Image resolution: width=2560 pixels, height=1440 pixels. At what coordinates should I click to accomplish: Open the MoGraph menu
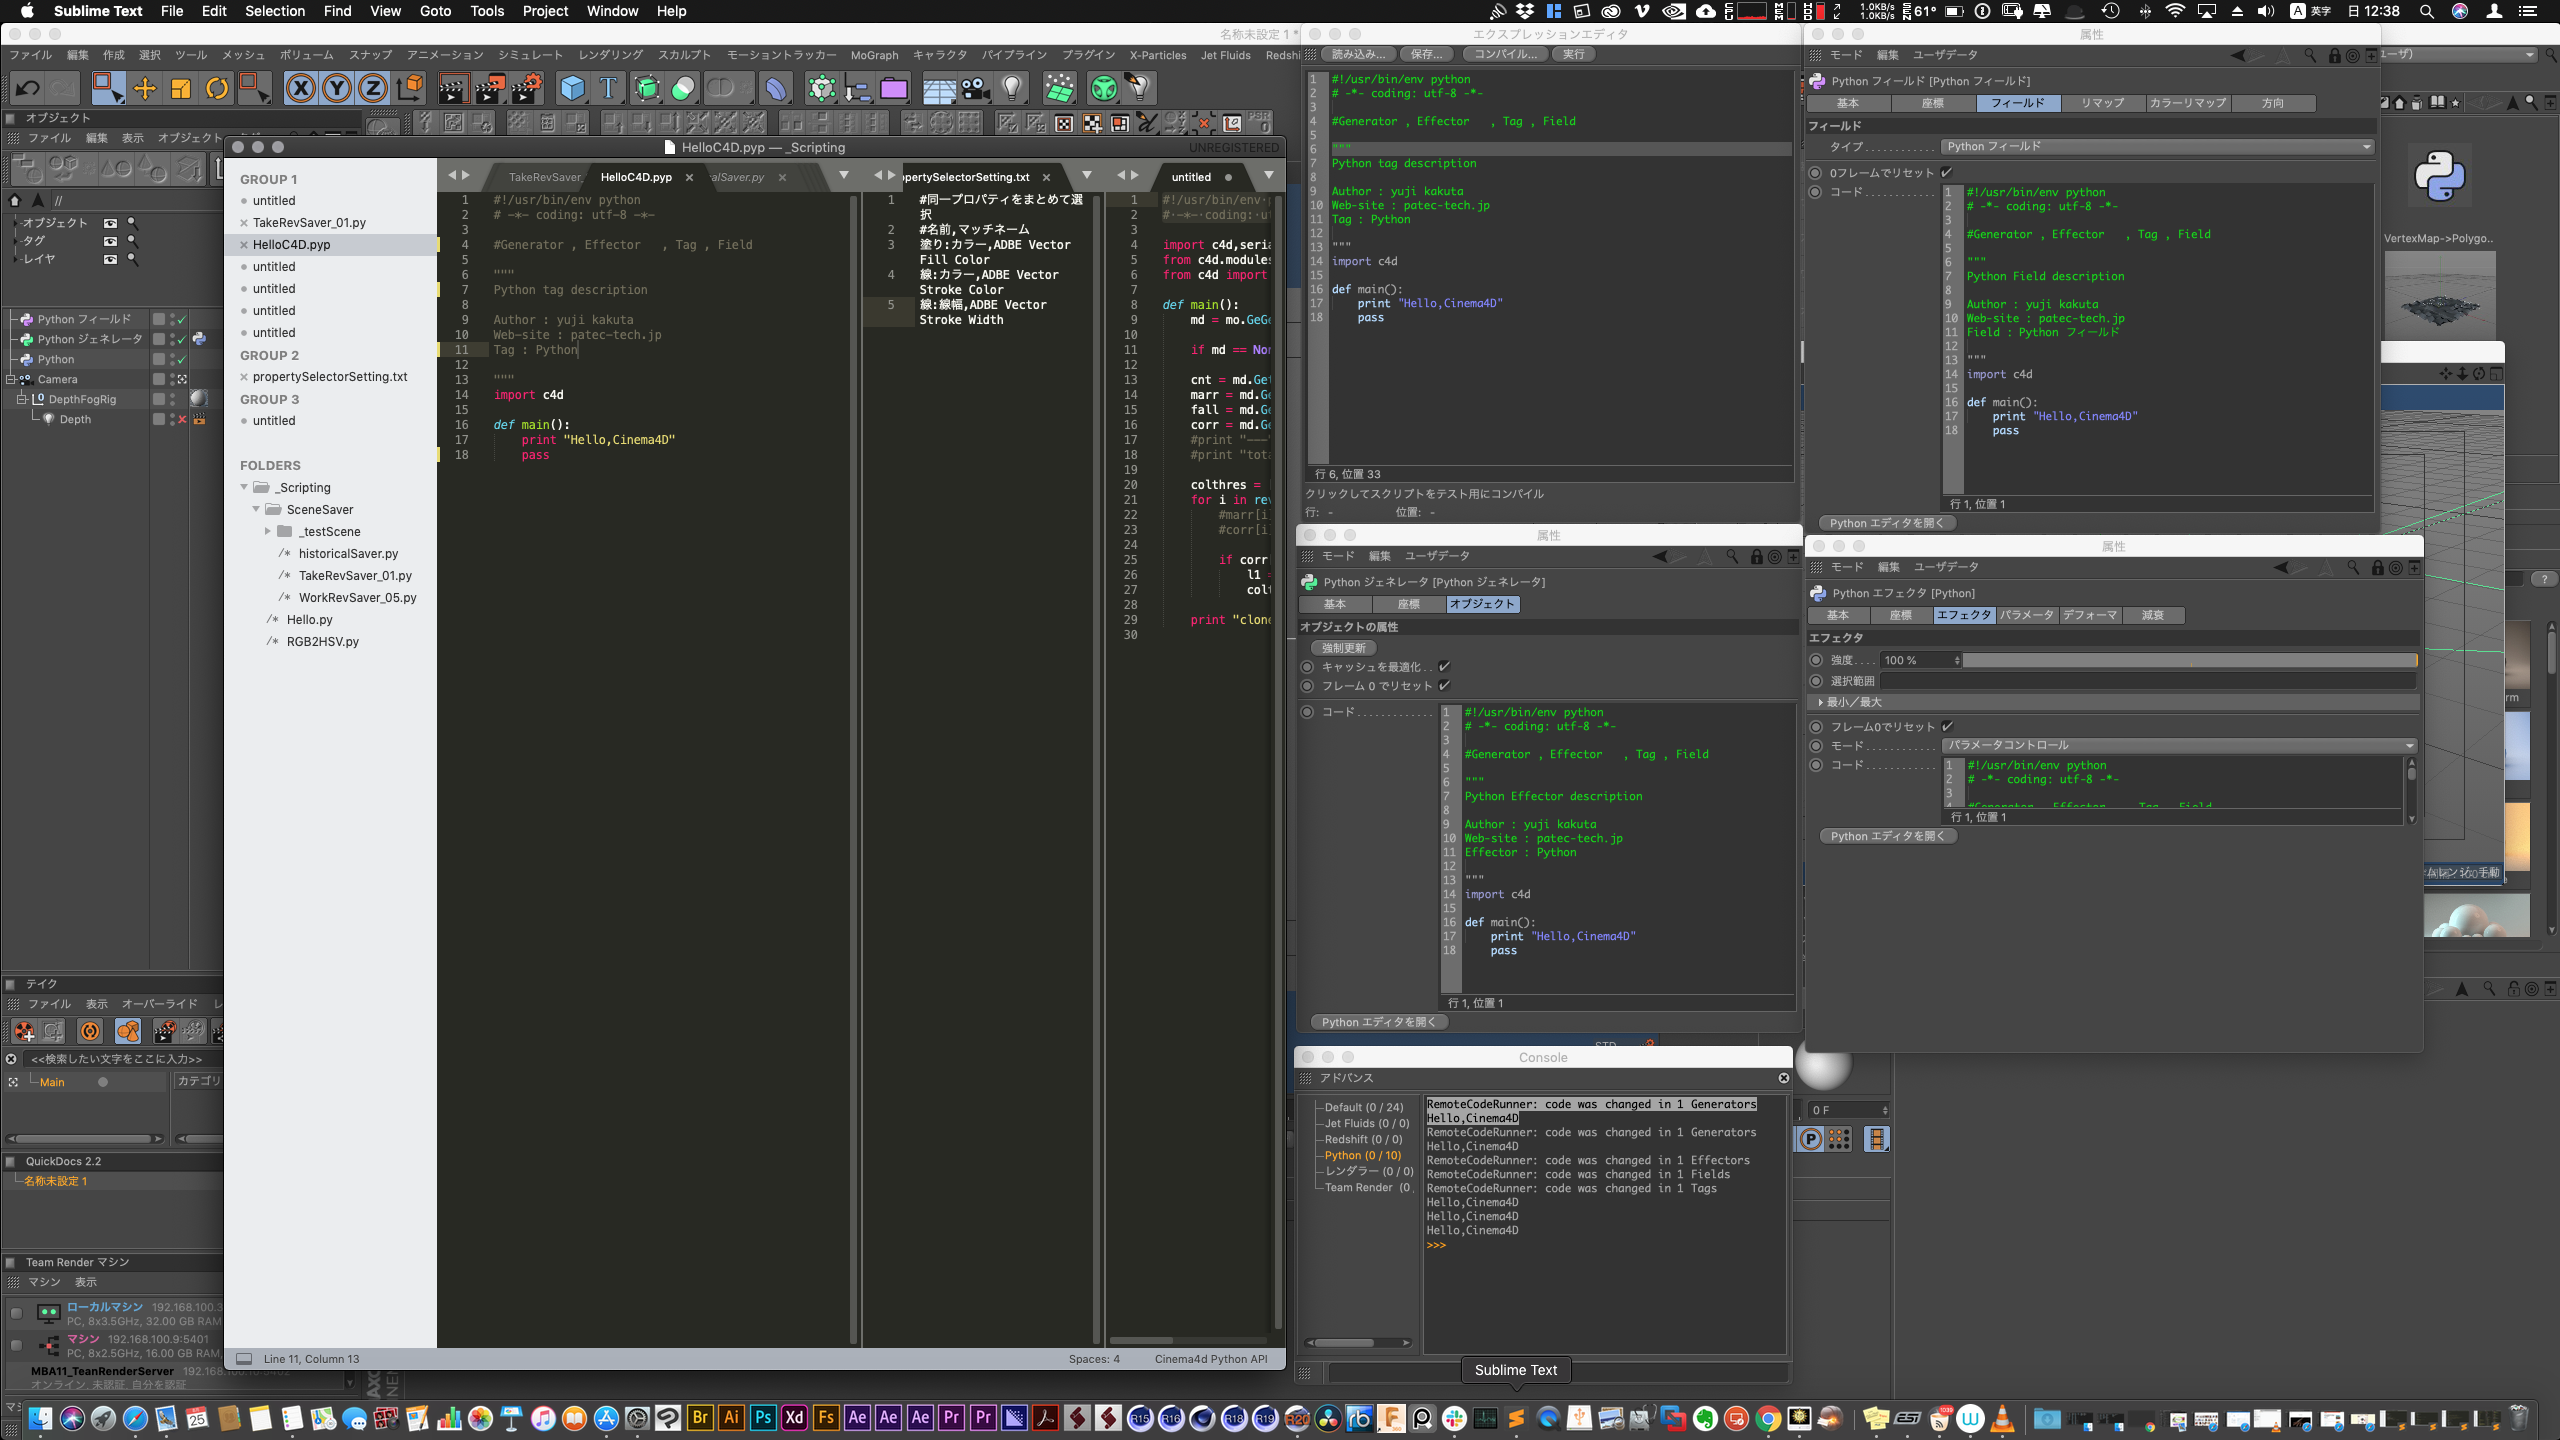873,55
